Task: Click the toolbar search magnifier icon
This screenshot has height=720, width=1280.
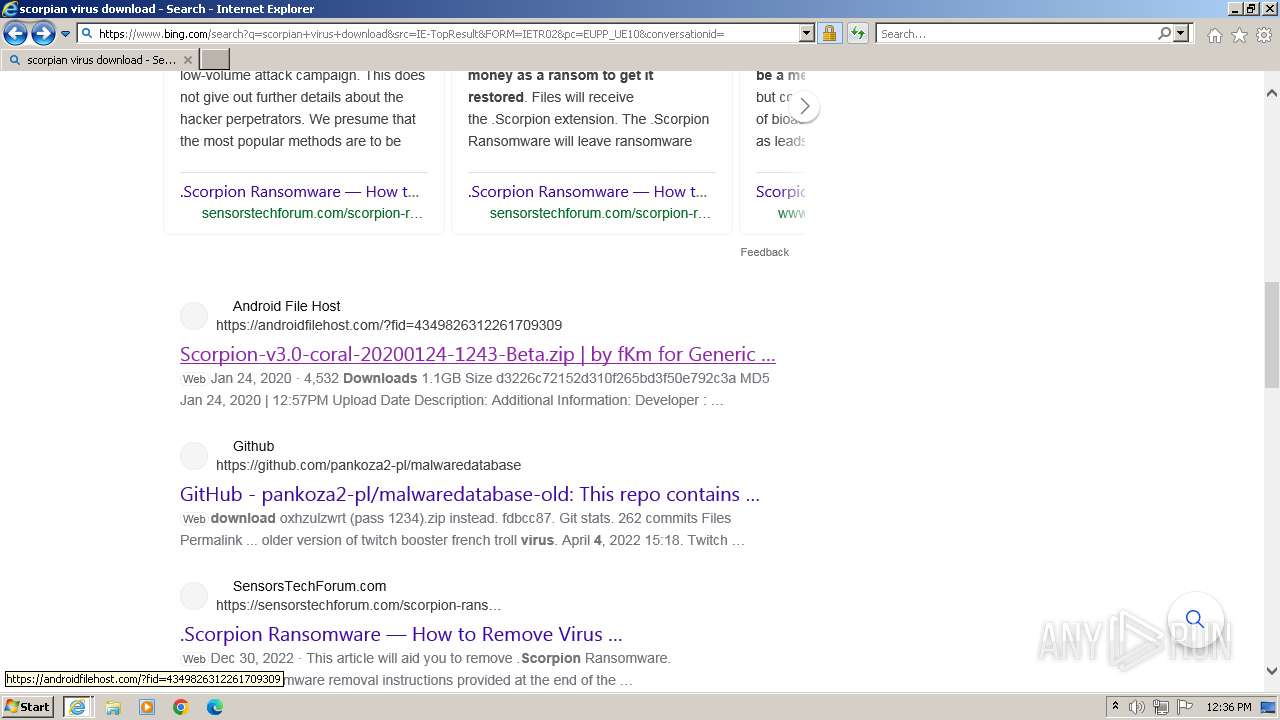Action: [1164, 33]
